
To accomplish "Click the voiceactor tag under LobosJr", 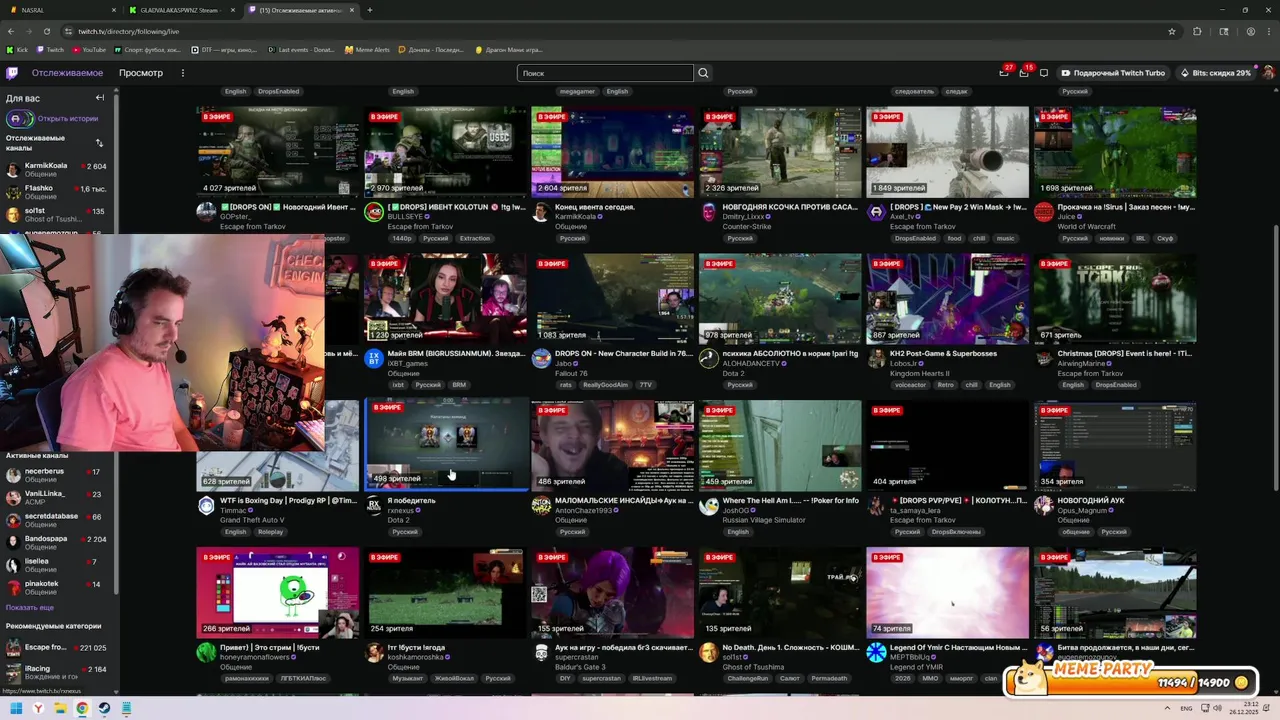I will [x=911, y=385].
